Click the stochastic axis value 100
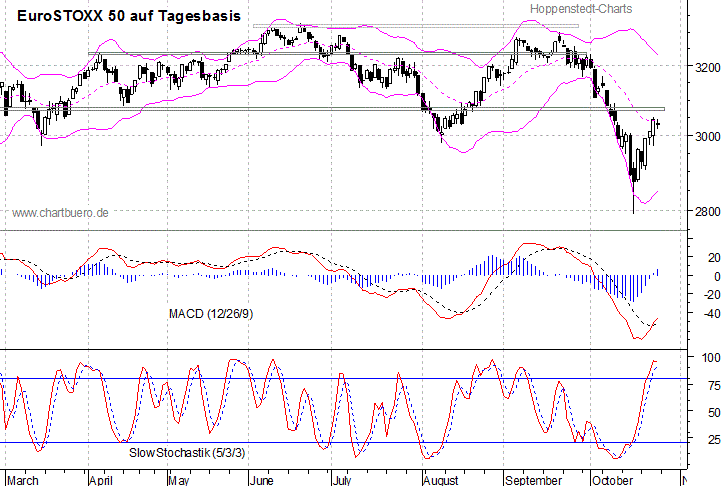Image resolution: width=723 pixels, height=486 pixels. (x=711, y=357)
